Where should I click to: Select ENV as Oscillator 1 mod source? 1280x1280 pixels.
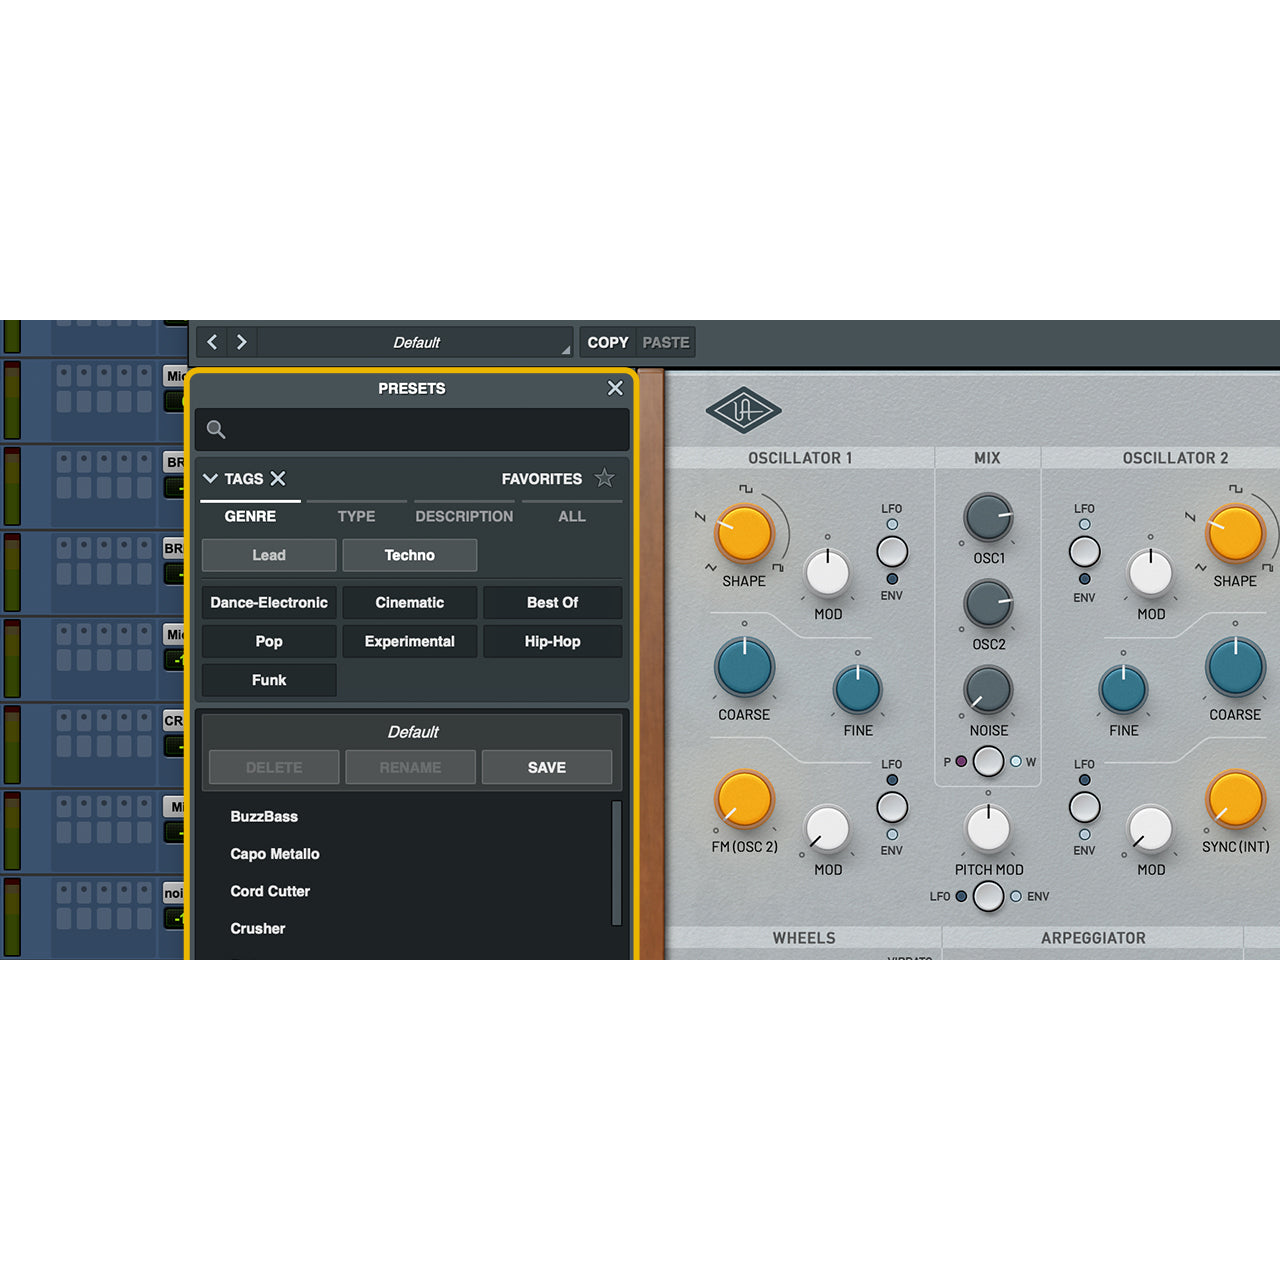point(892,580)
